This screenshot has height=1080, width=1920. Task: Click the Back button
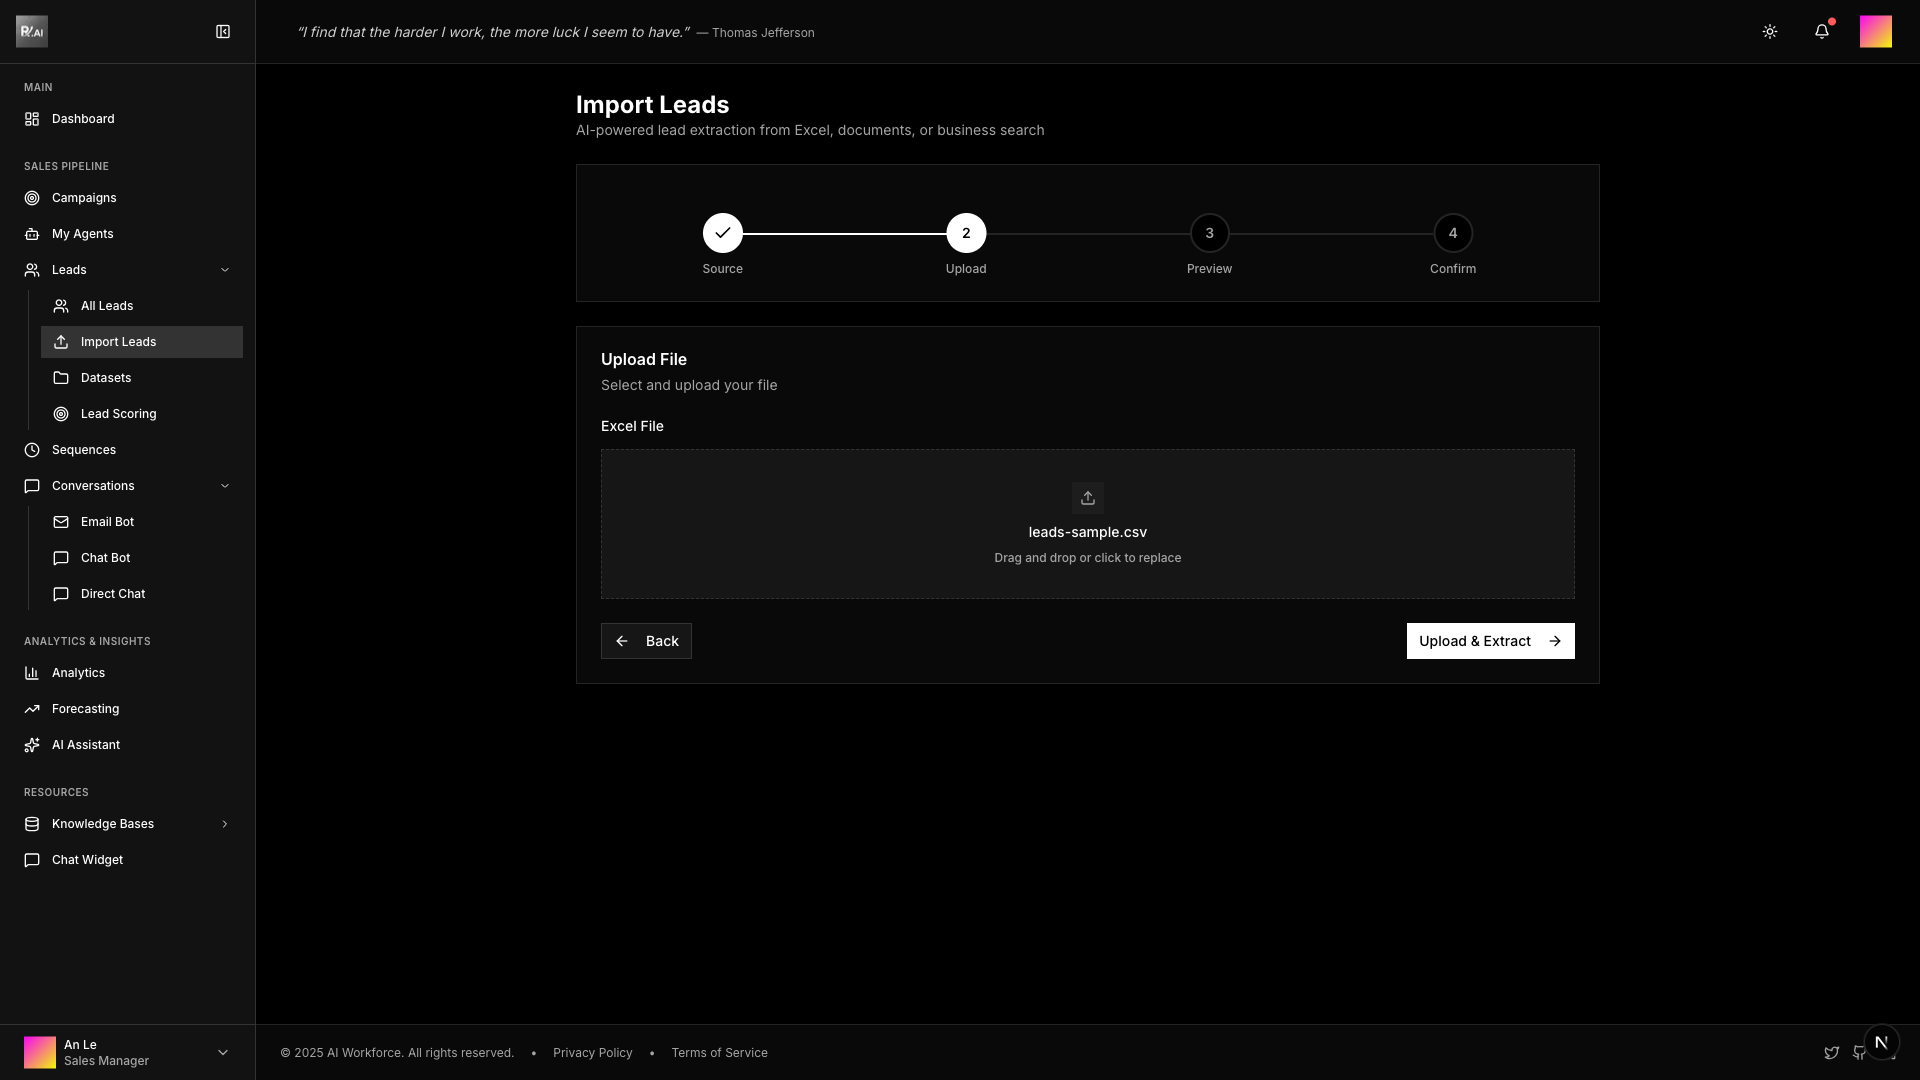[x=646, y=641]
